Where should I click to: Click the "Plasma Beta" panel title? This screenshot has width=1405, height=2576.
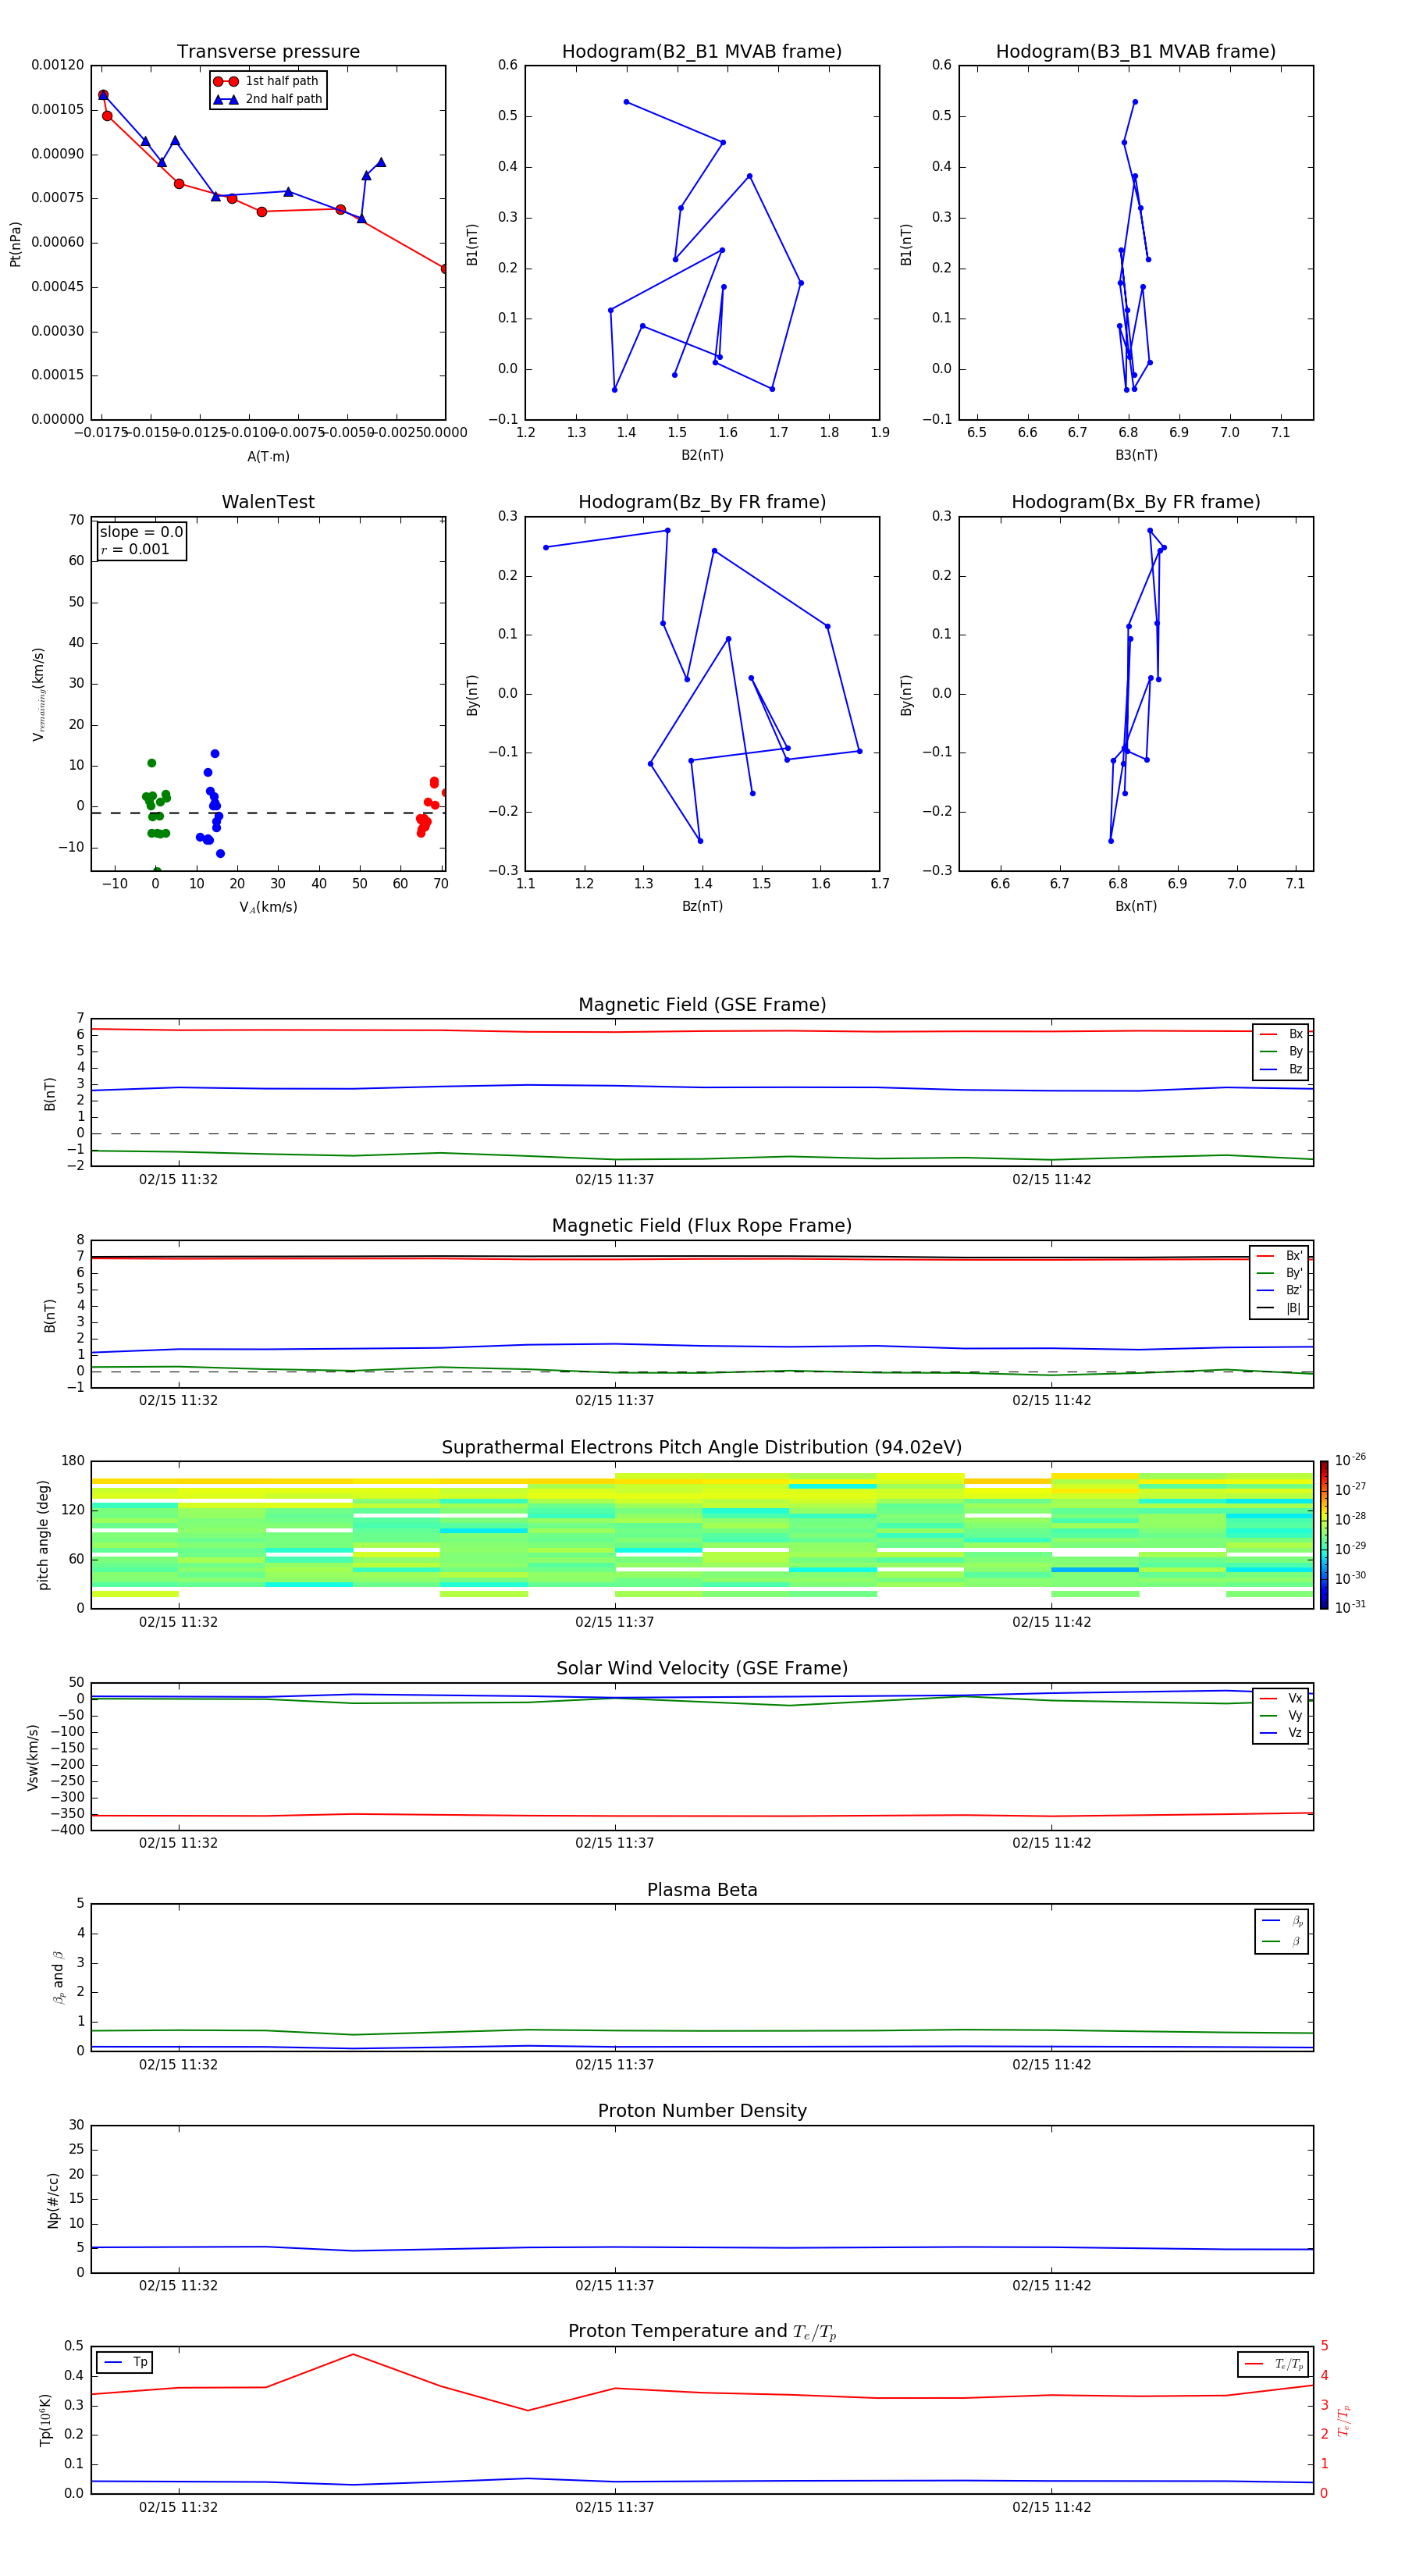tap(702, 1891)
